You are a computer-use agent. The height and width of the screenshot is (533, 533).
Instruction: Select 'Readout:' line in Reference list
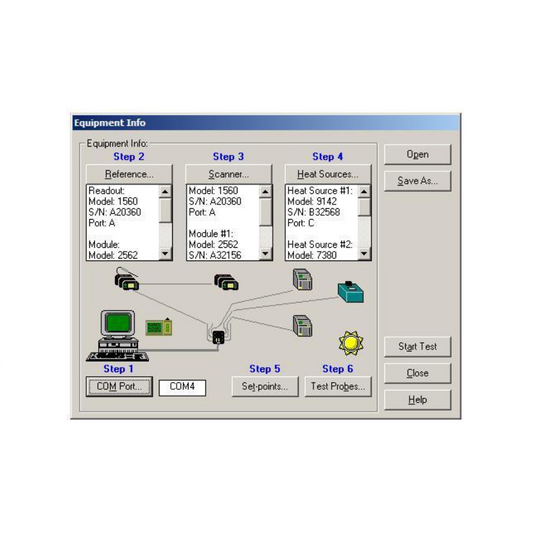click(x=106, y=191)
